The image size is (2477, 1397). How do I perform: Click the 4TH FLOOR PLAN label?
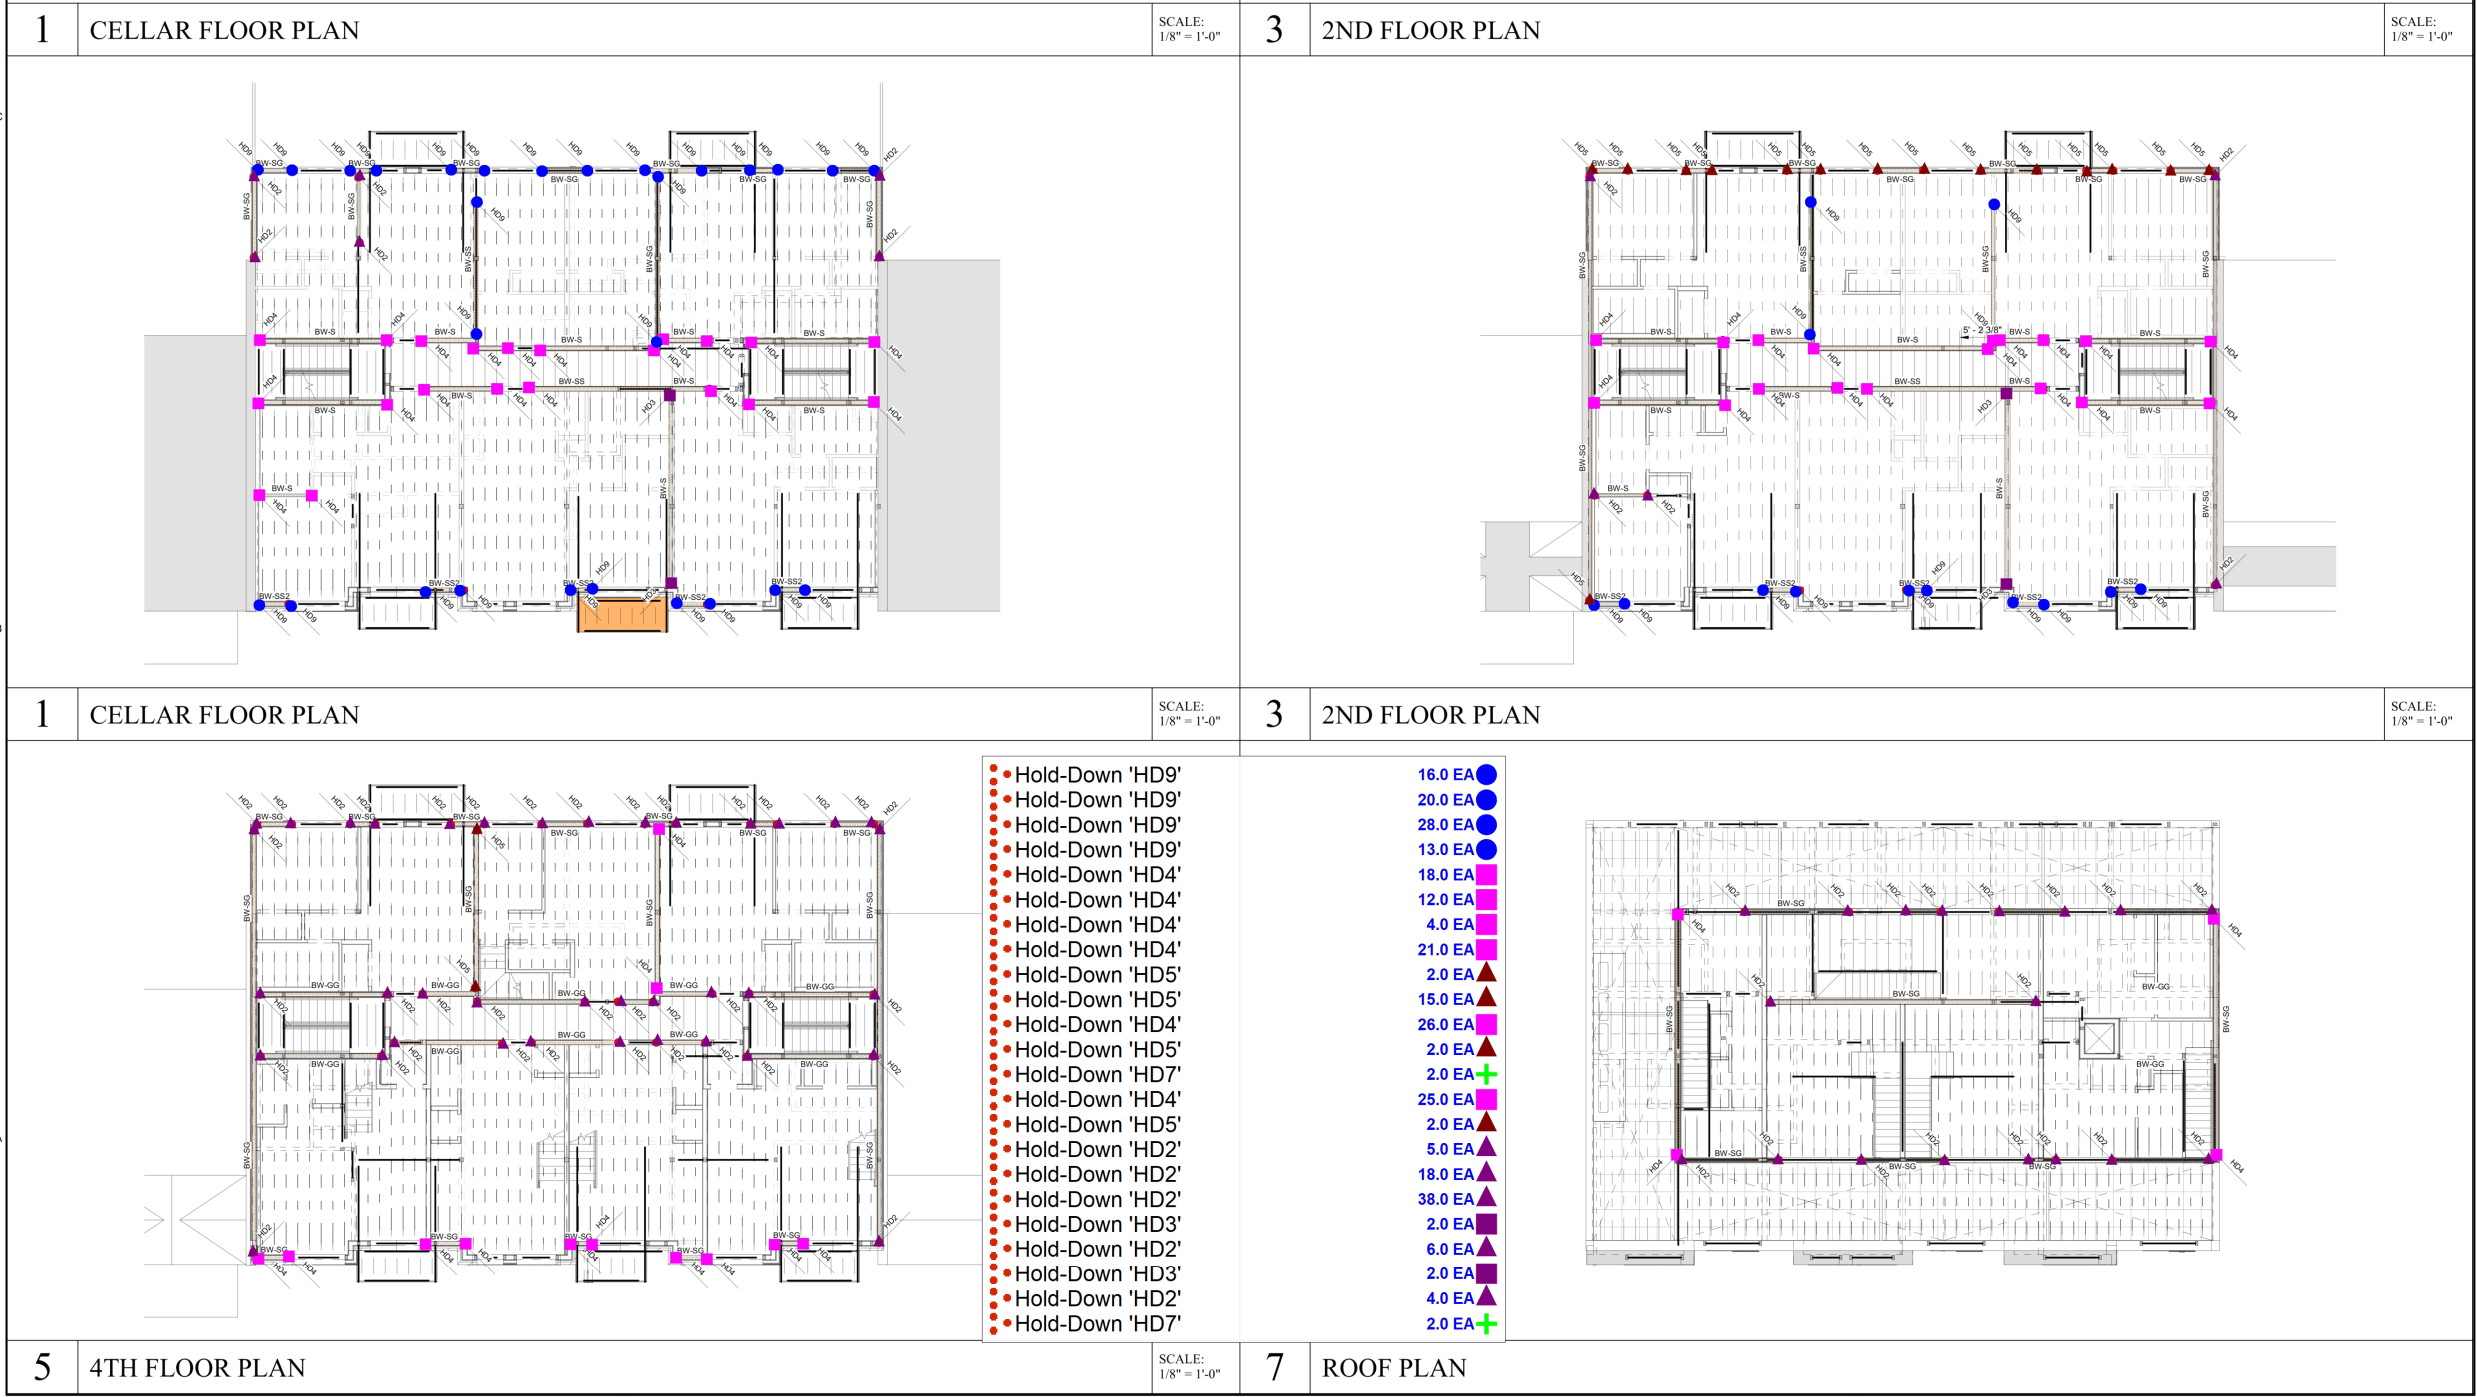tap(197, 1366)
